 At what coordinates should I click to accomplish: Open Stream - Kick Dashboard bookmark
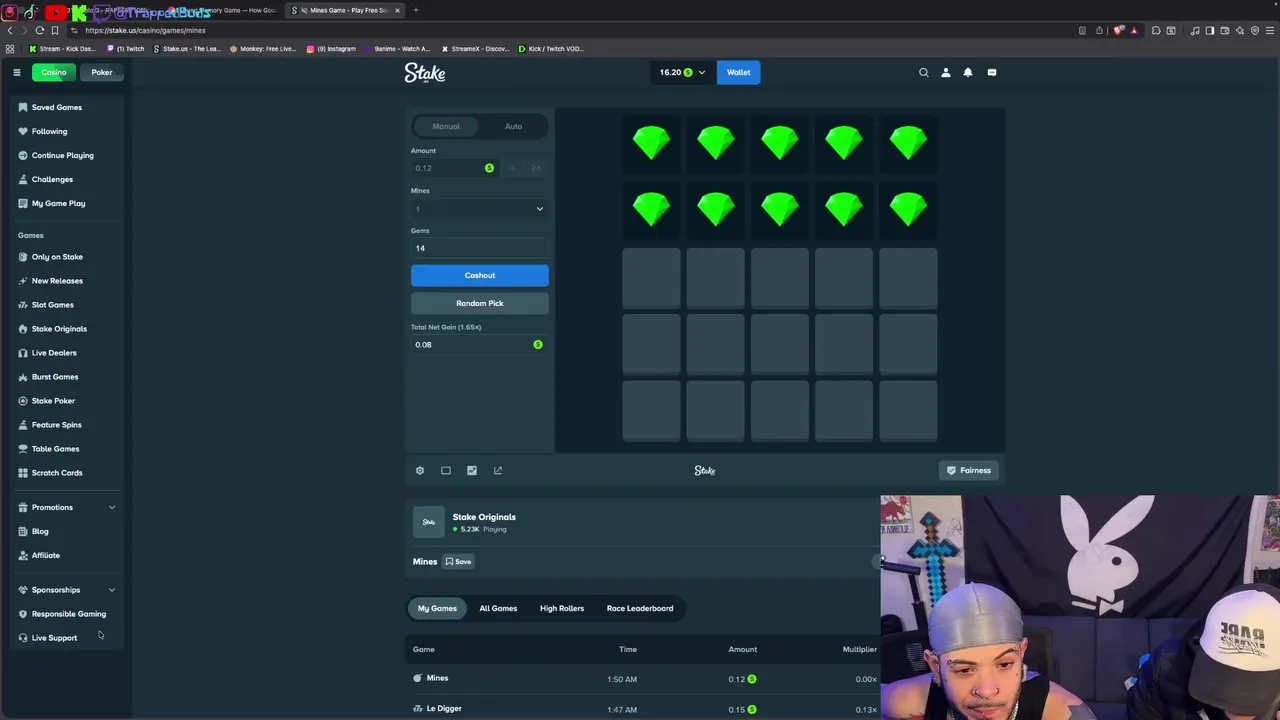click(62, 48)
